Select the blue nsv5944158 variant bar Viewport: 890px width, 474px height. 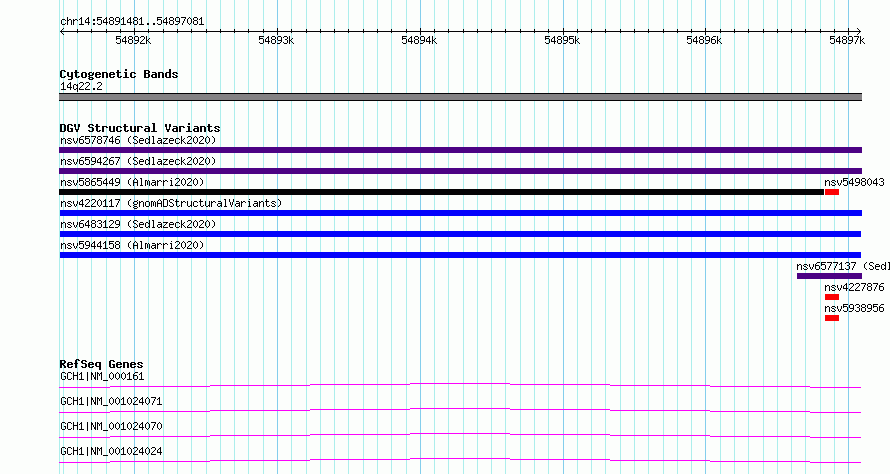460,255
